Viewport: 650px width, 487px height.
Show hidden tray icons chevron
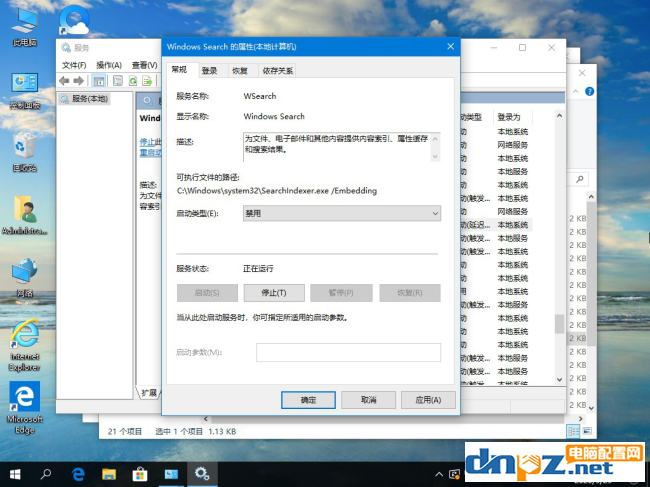[x=438, y=474]
